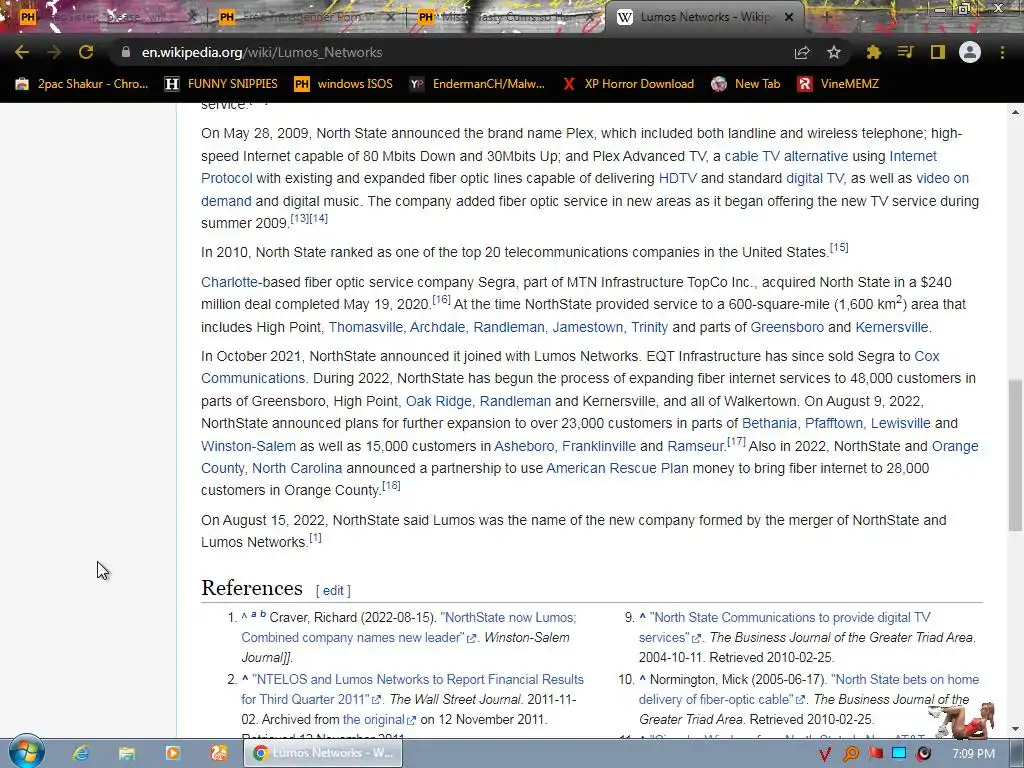Select the Chrome 'Lumos Networks' taskbar button
1024x768 pixels.
(x=323, y=753)
